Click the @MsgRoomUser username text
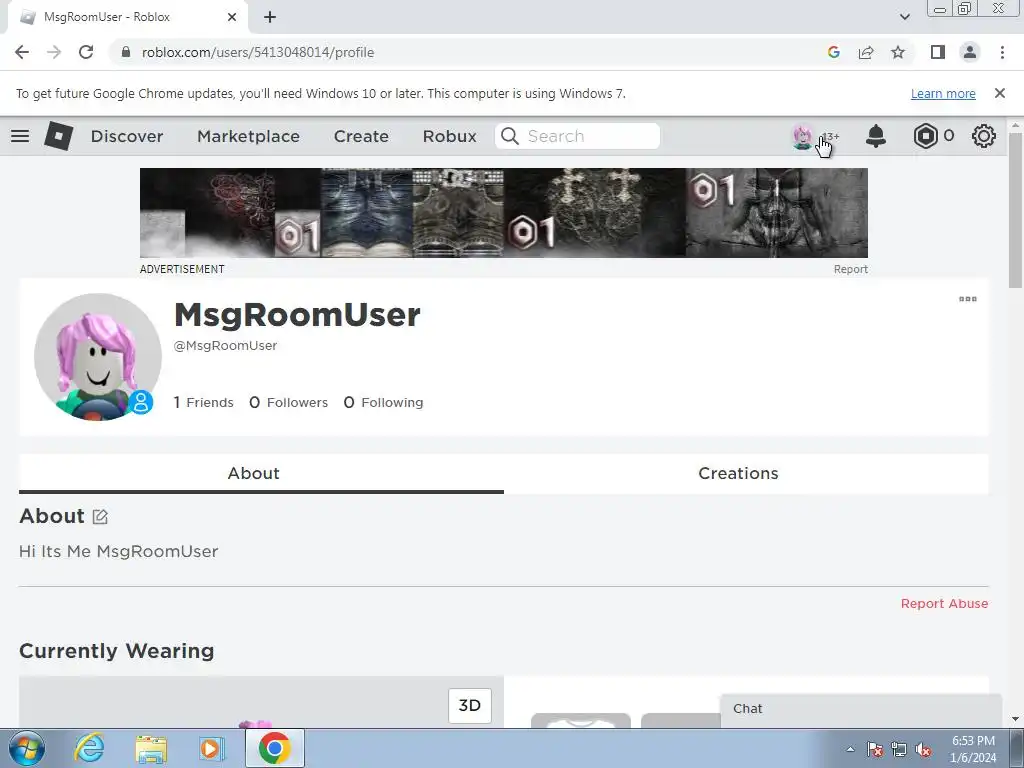This screenshot has height=768, width=1024. 225,346
